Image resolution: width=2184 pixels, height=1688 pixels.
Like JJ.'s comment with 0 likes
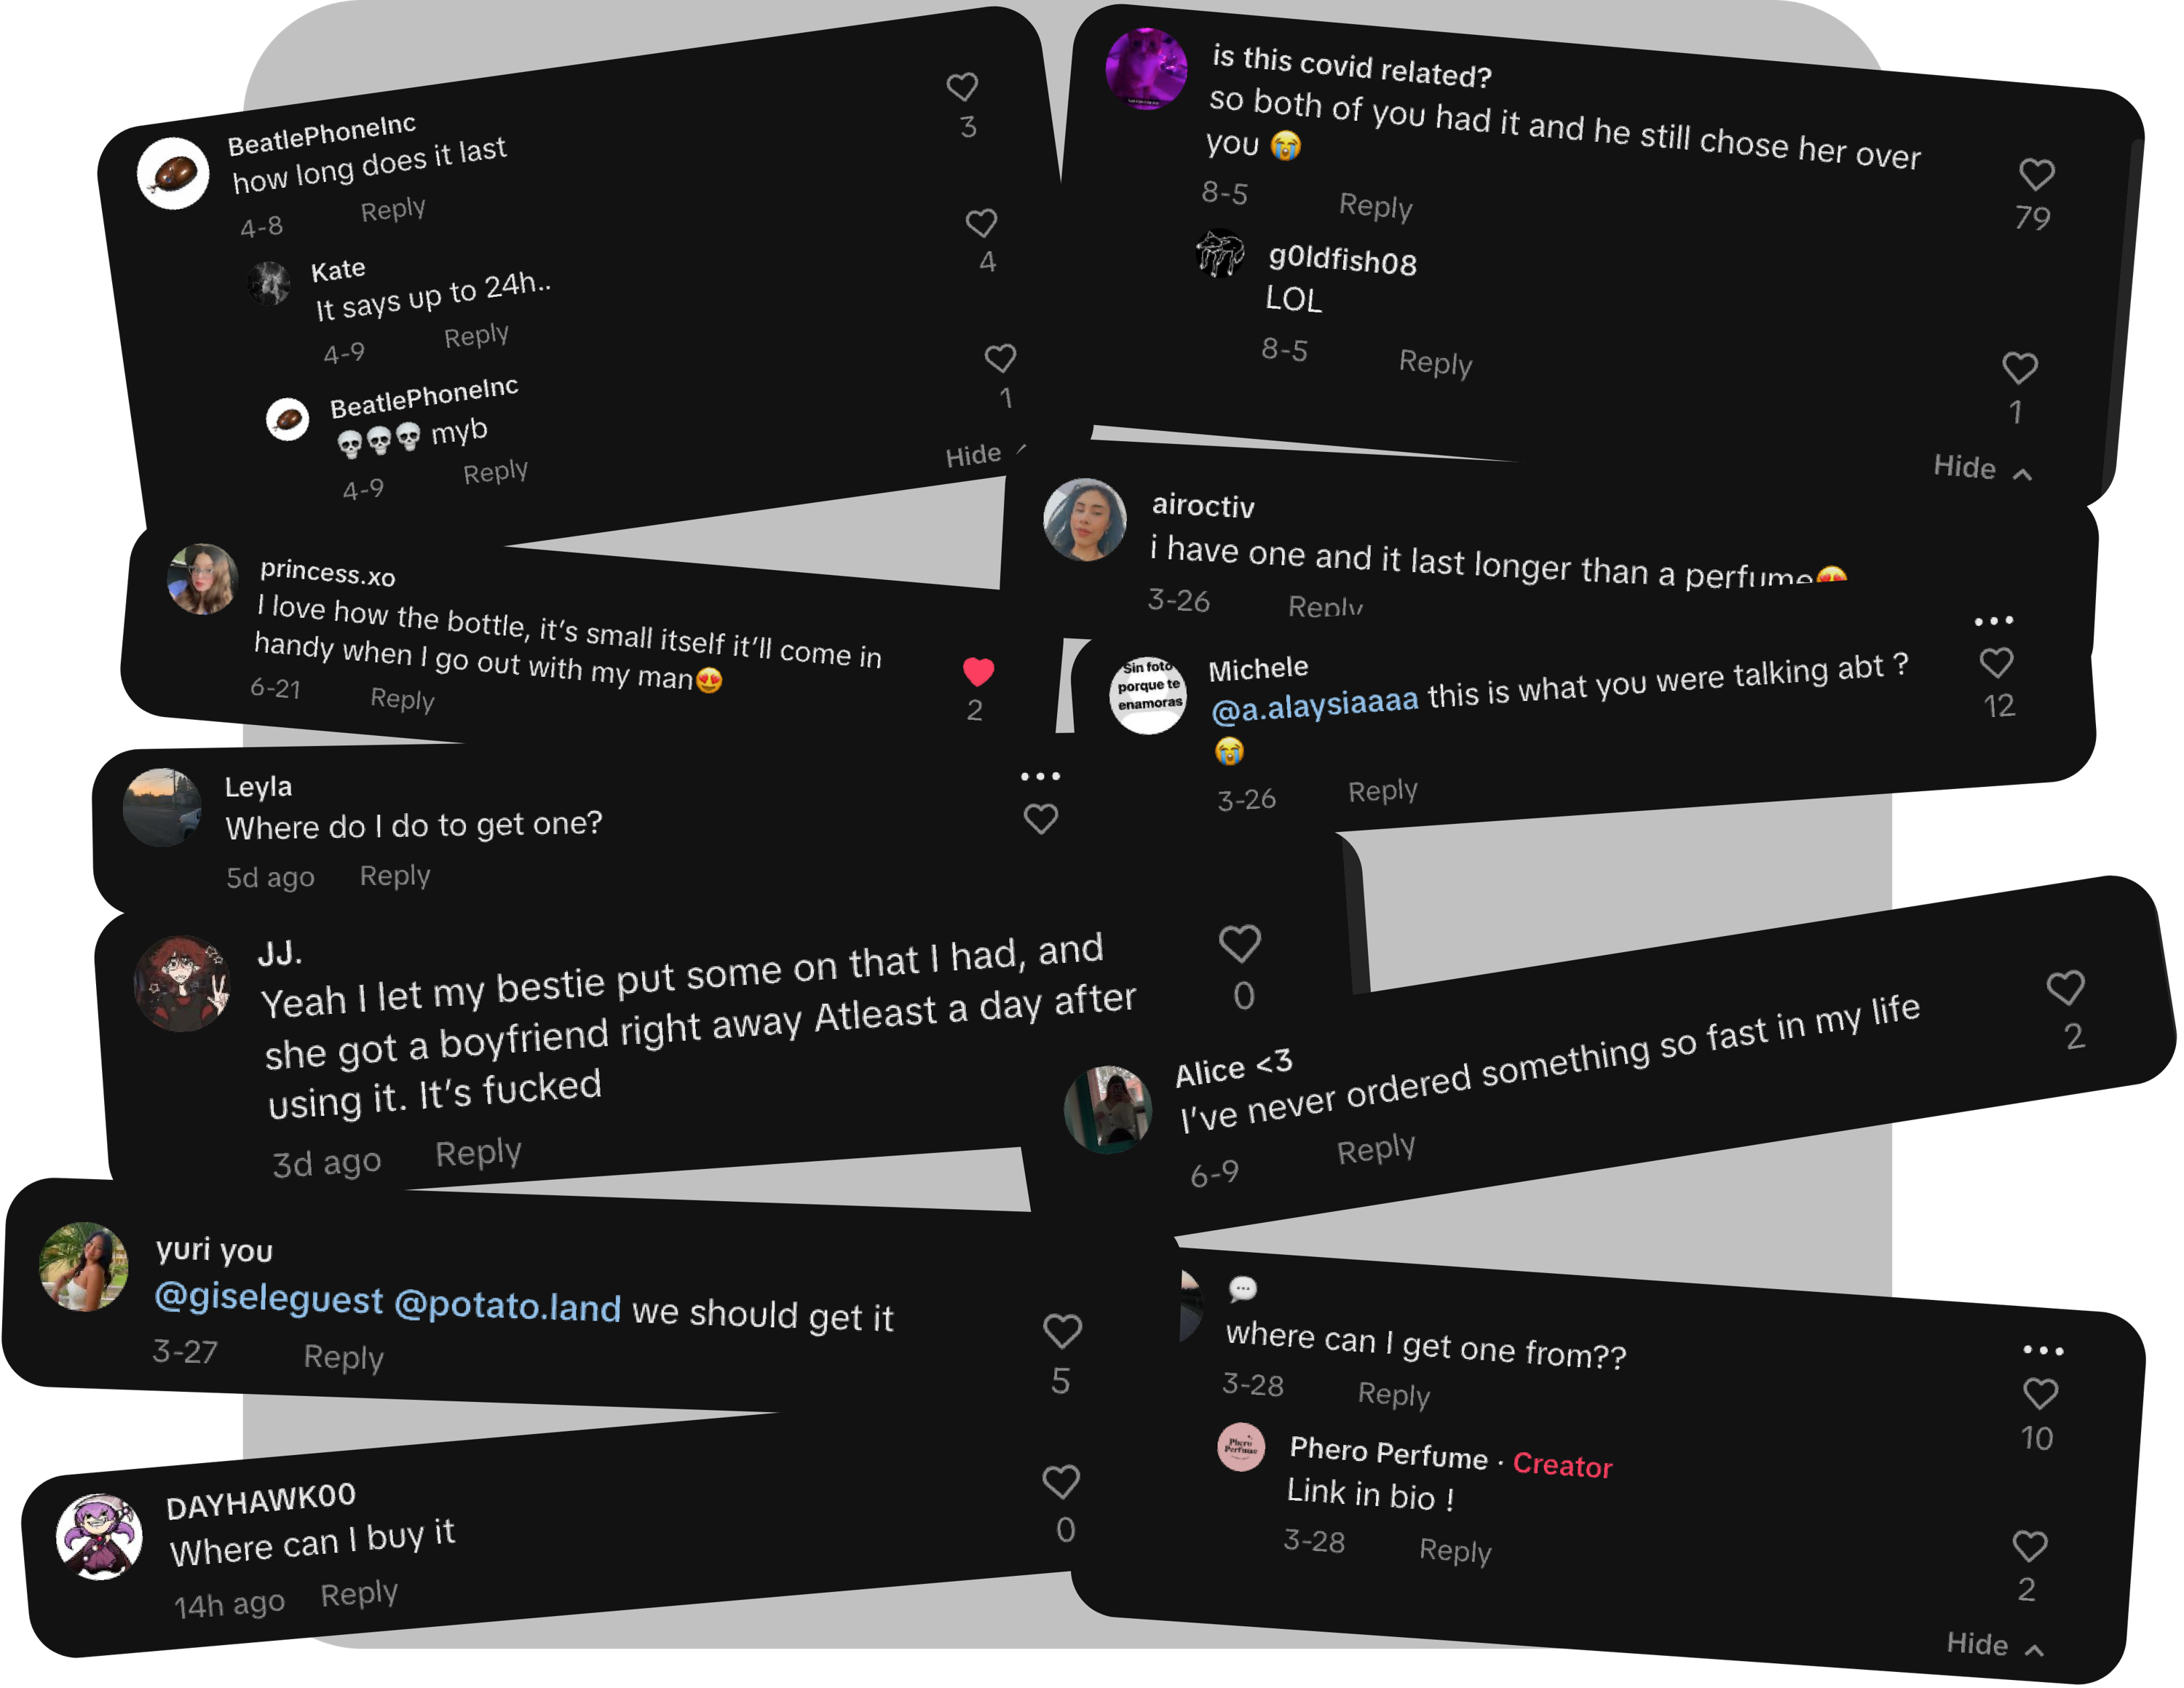[x=1240, y=944]
